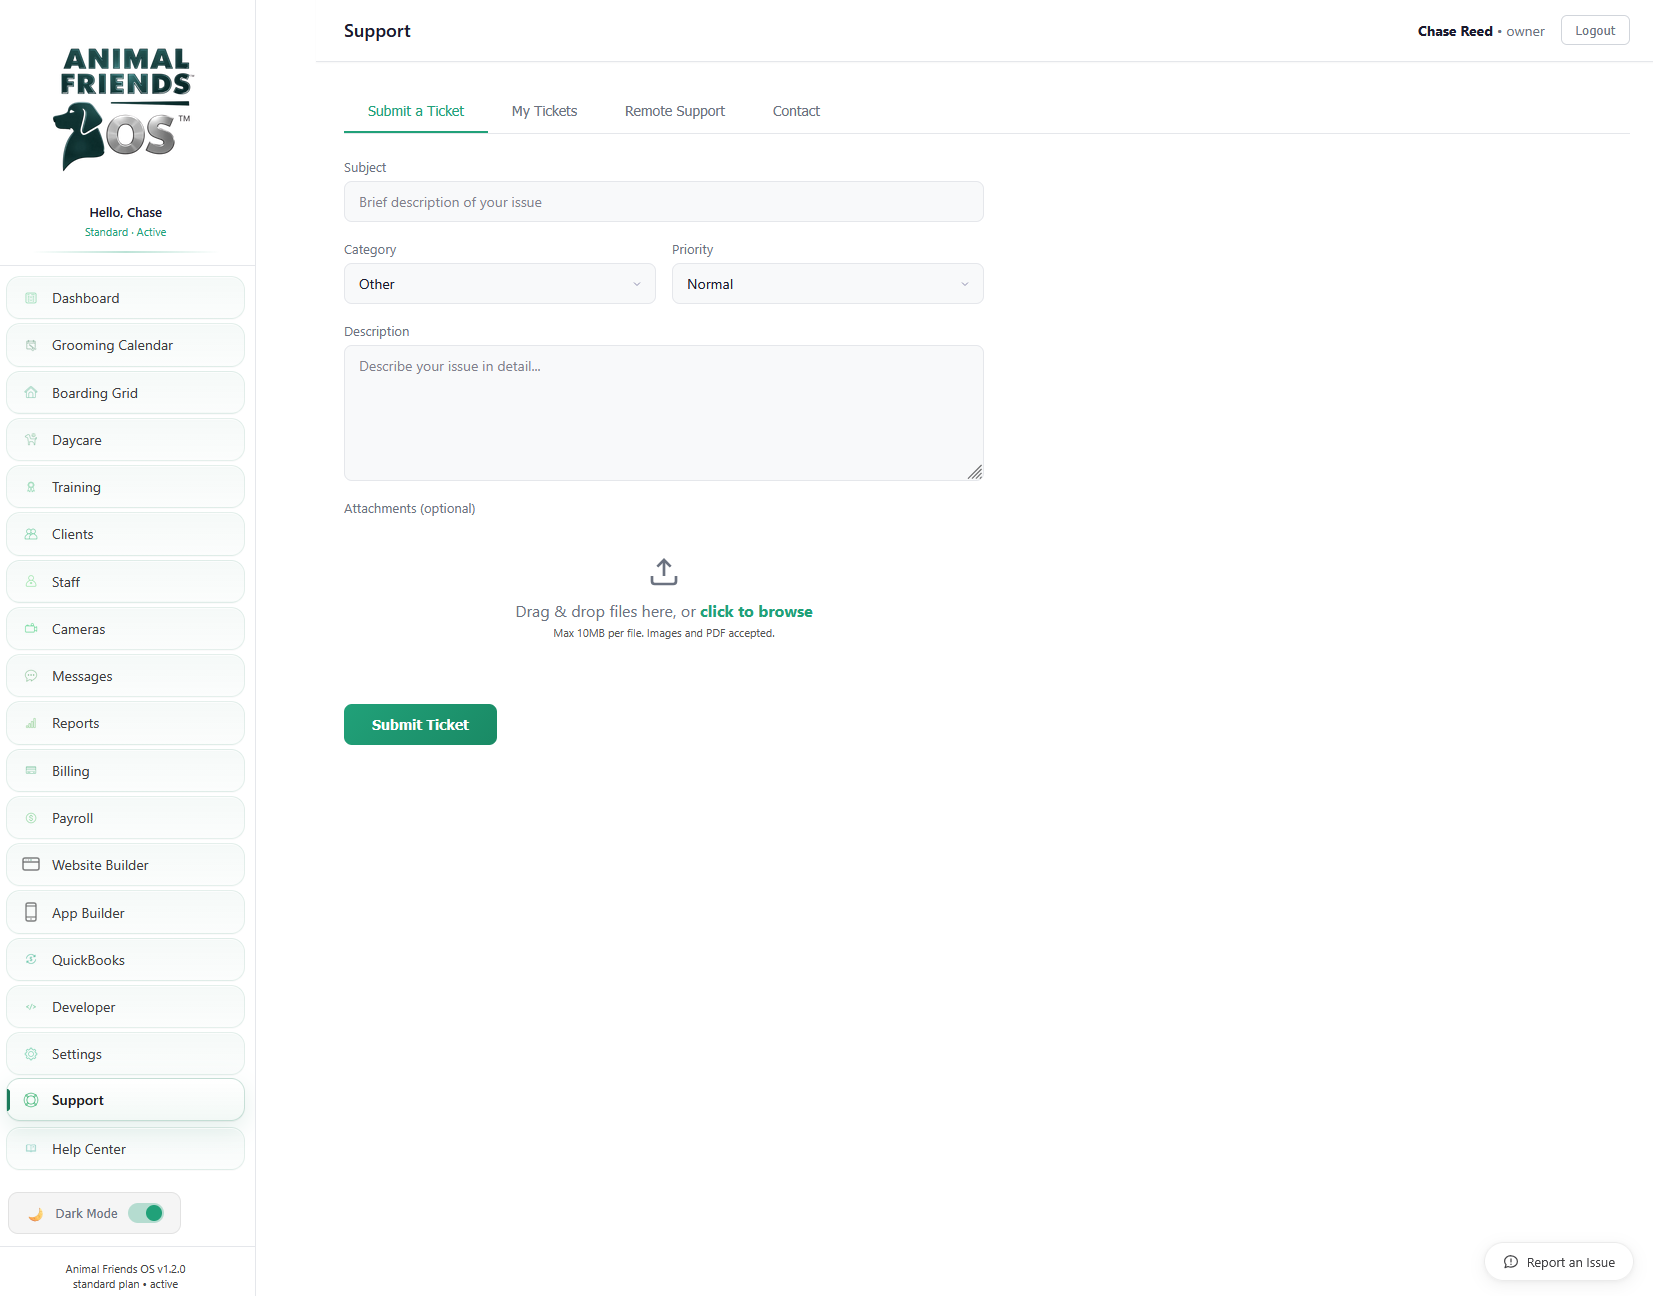Screen dimensions: 1653x1296
Task: Click the 'click to browse' link
Action: coord(756,611)
